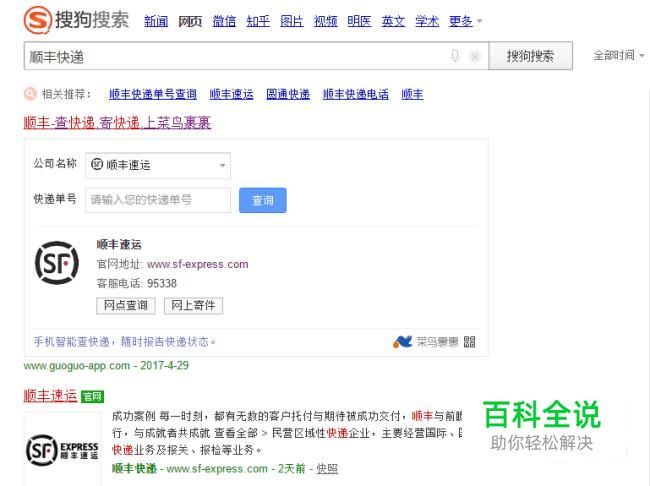Open related search 顺丰快递单号查询
Screen dimensions: 650x486
[153, 95]
